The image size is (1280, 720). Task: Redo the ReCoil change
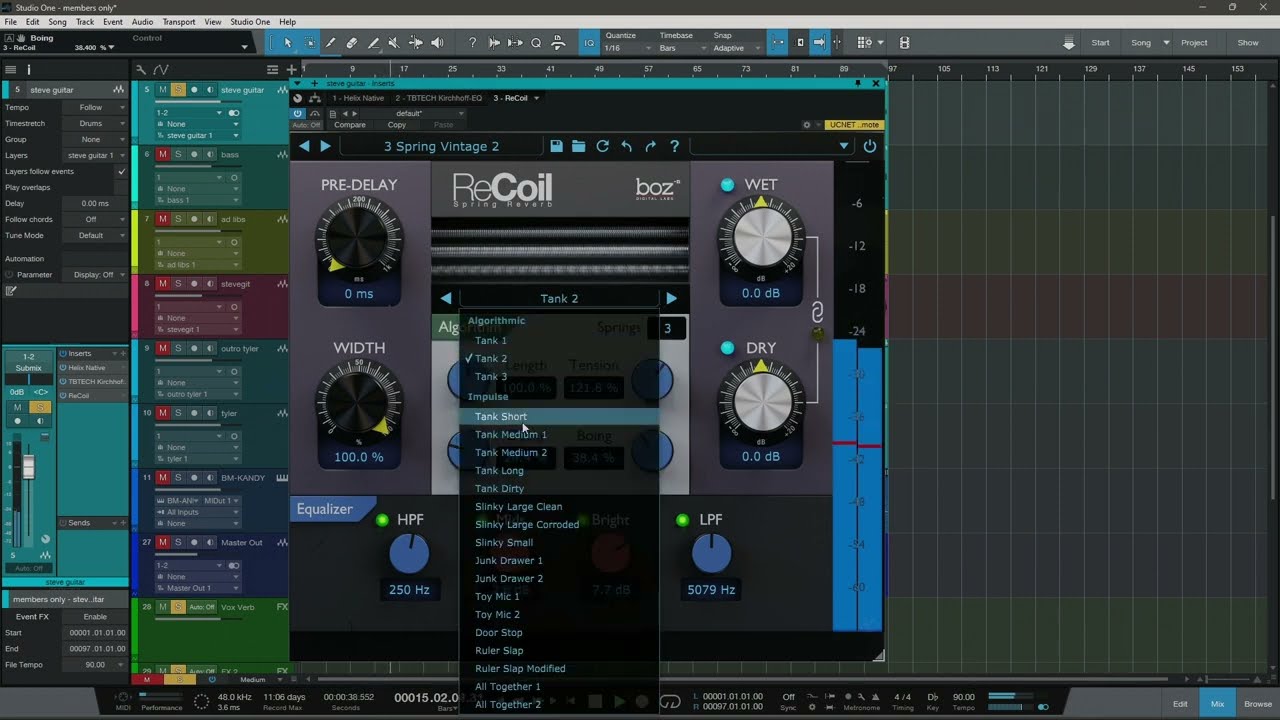point(651,146)
